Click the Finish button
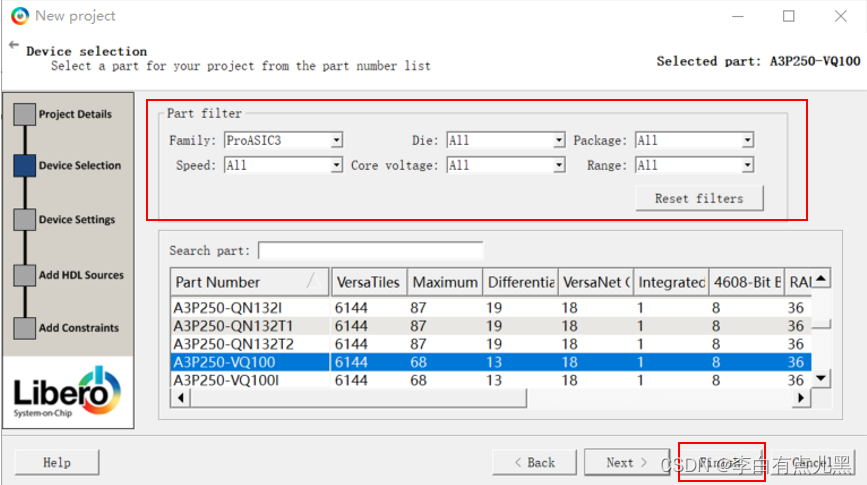The image size is (867, 485). coord(722,462)
